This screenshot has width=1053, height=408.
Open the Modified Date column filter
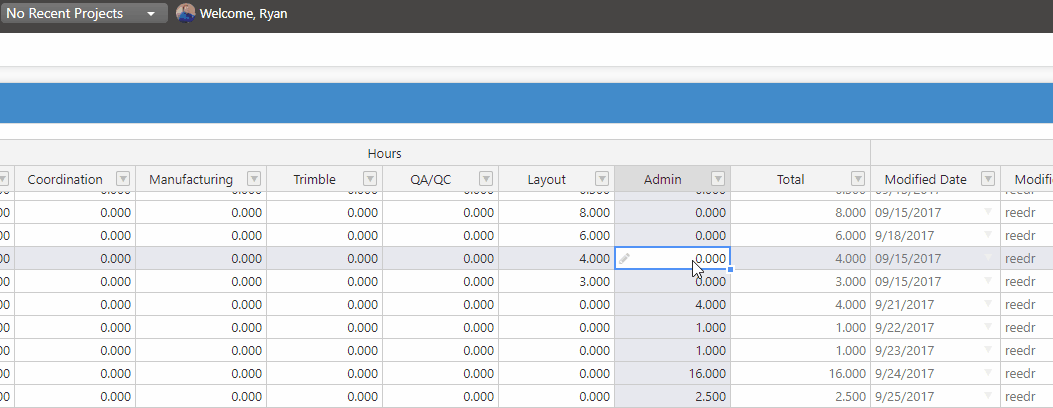click(x=988, y=178)
